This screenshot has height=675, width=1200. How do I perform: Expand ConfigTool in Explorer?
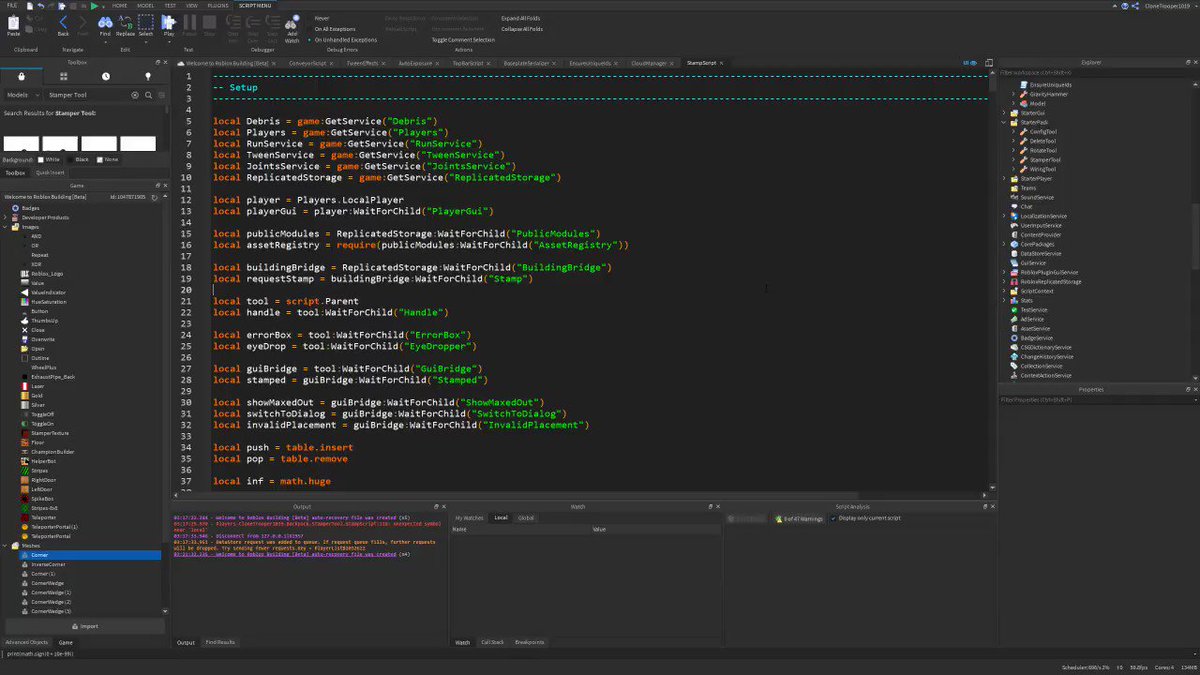coord(1014,131)
